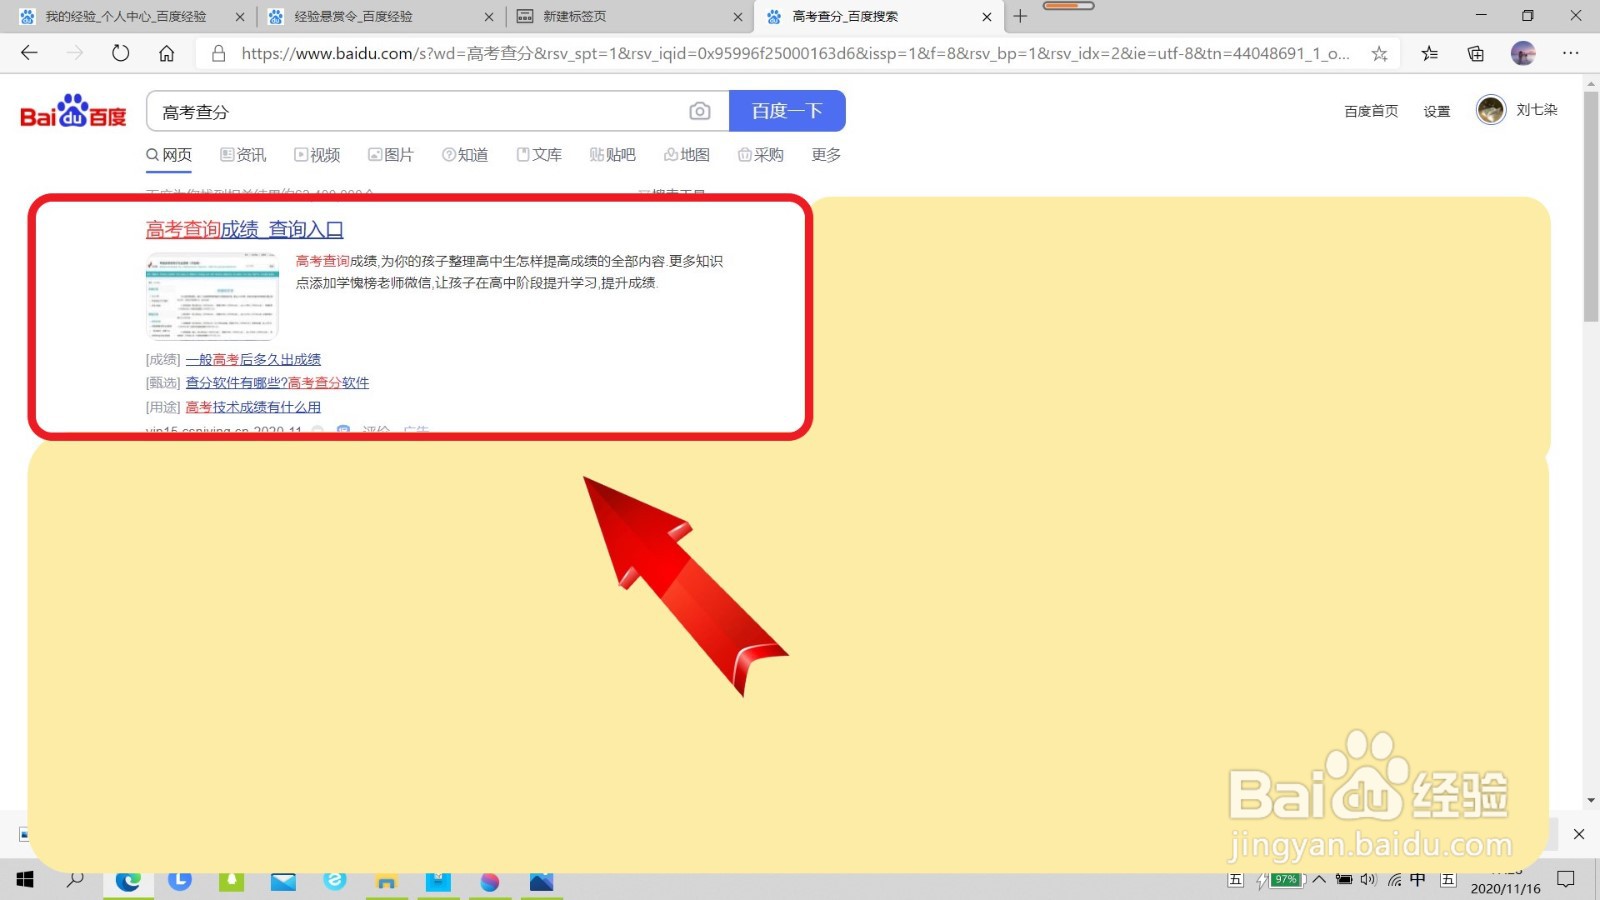Screen dimensions: 1600x900
Task: Select the 资讯 search category
Action: (243, 155)
